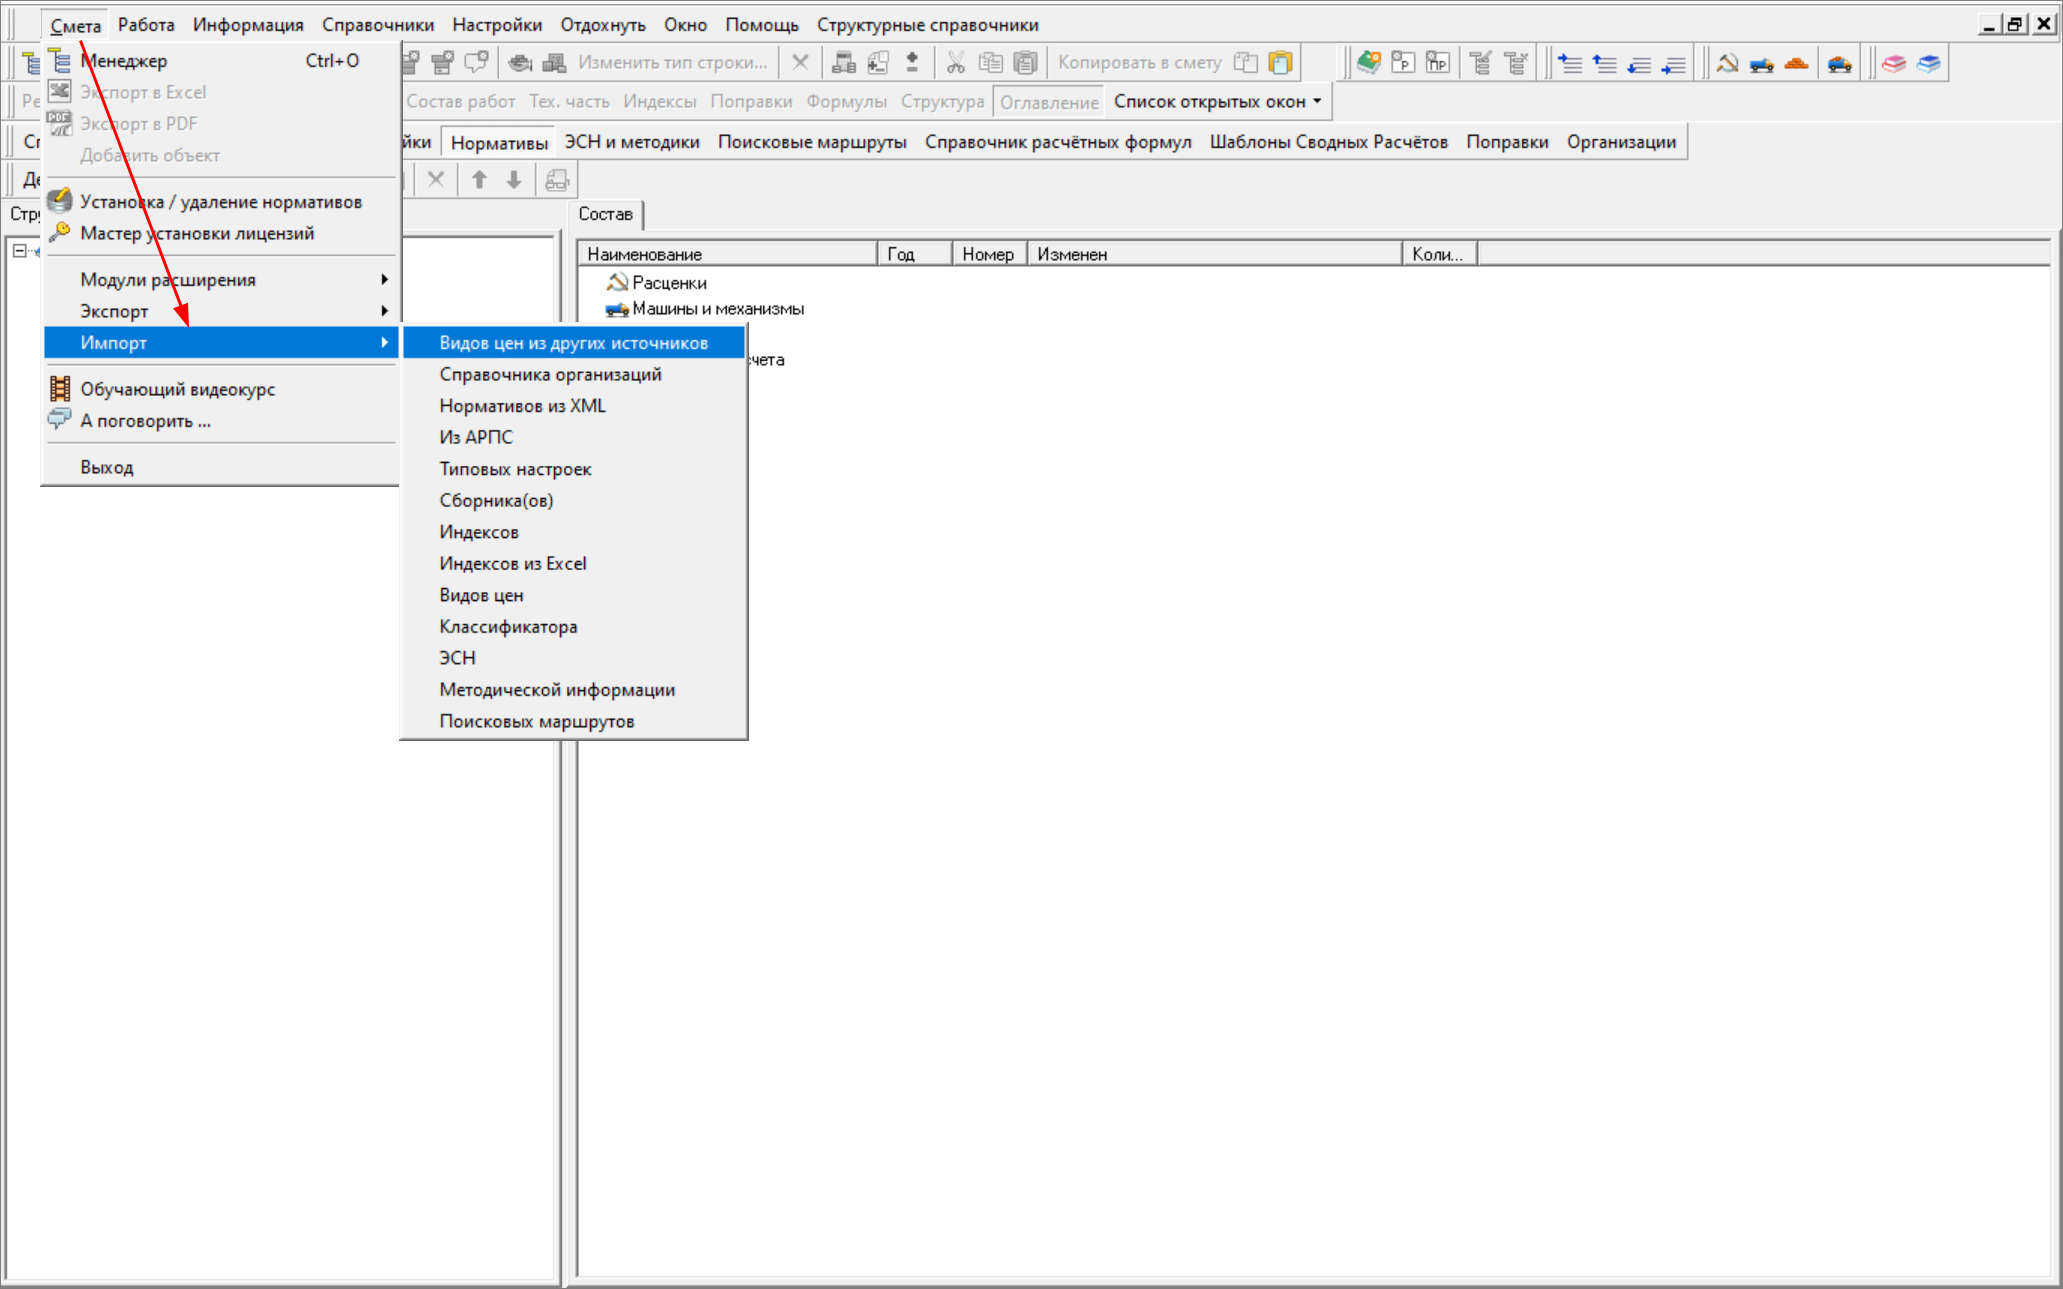Click the up arrow in the Нормативы toolbar

480,180
